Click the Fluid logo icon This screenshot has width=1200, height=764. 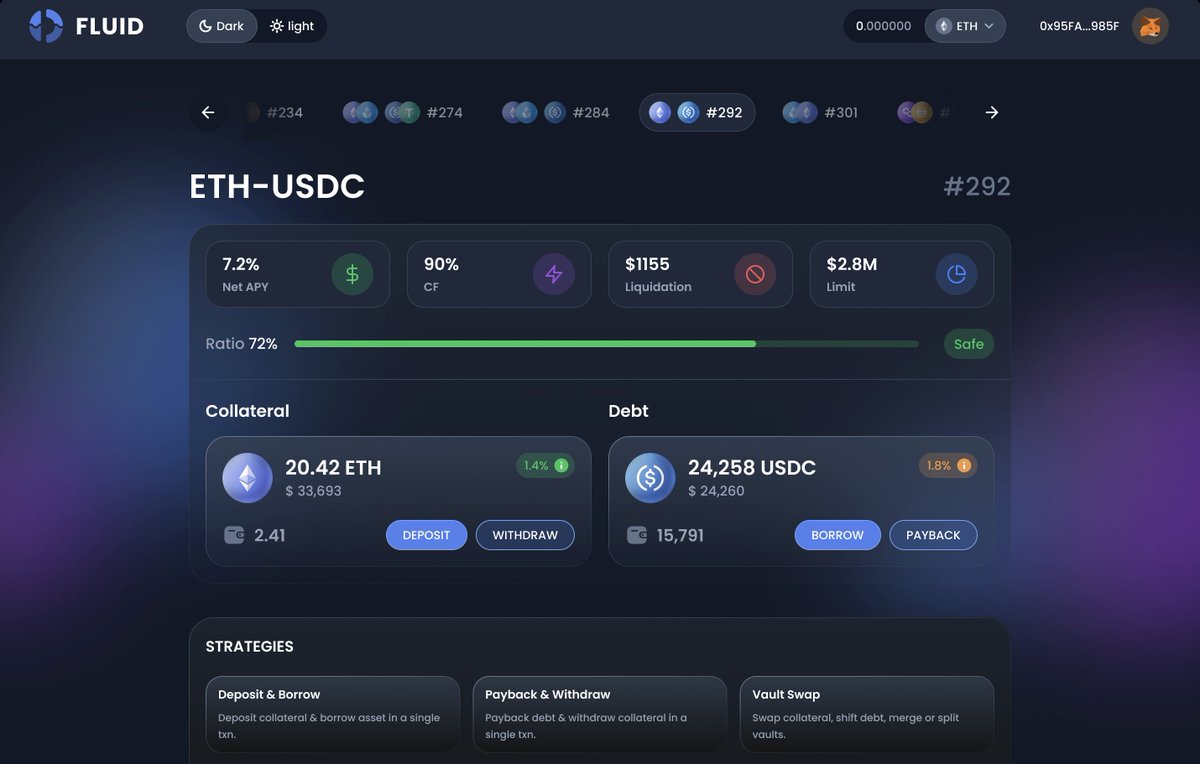46,26
